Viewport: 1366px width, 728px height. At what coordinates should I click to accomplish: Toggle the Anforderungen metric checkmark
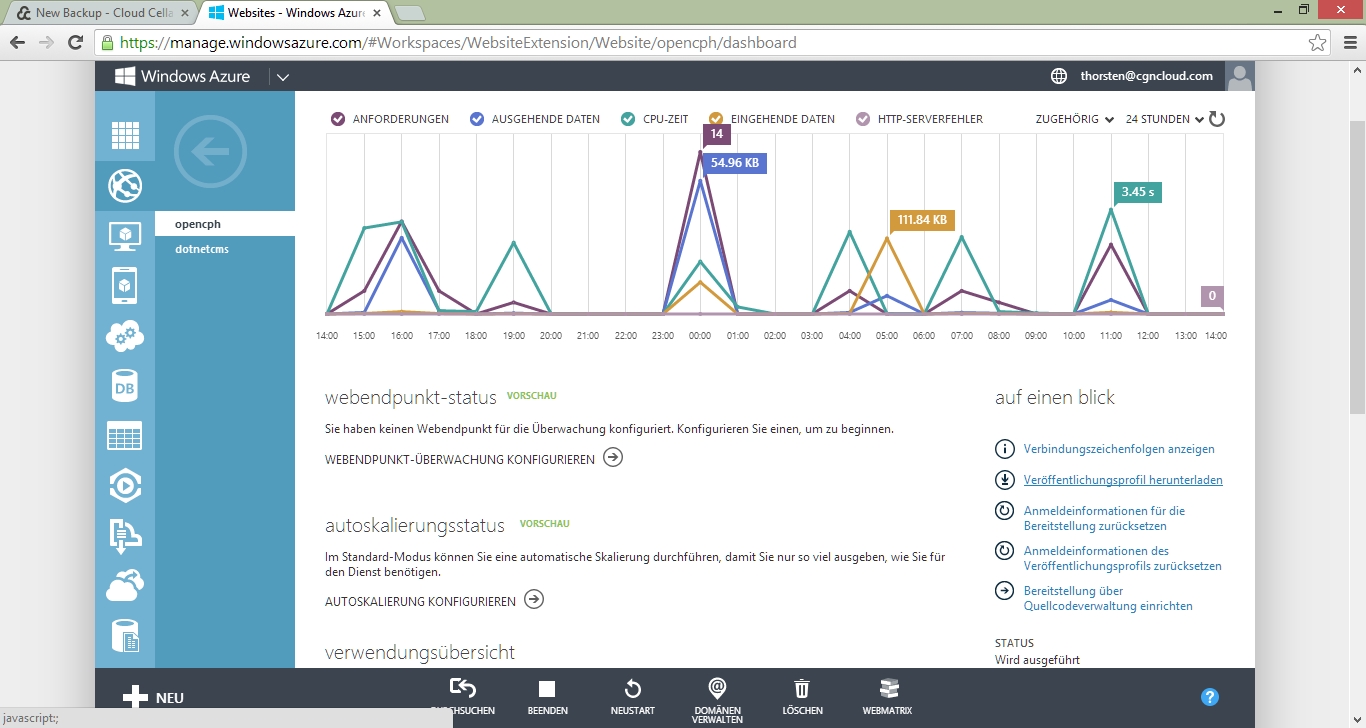tap(338, 119)
